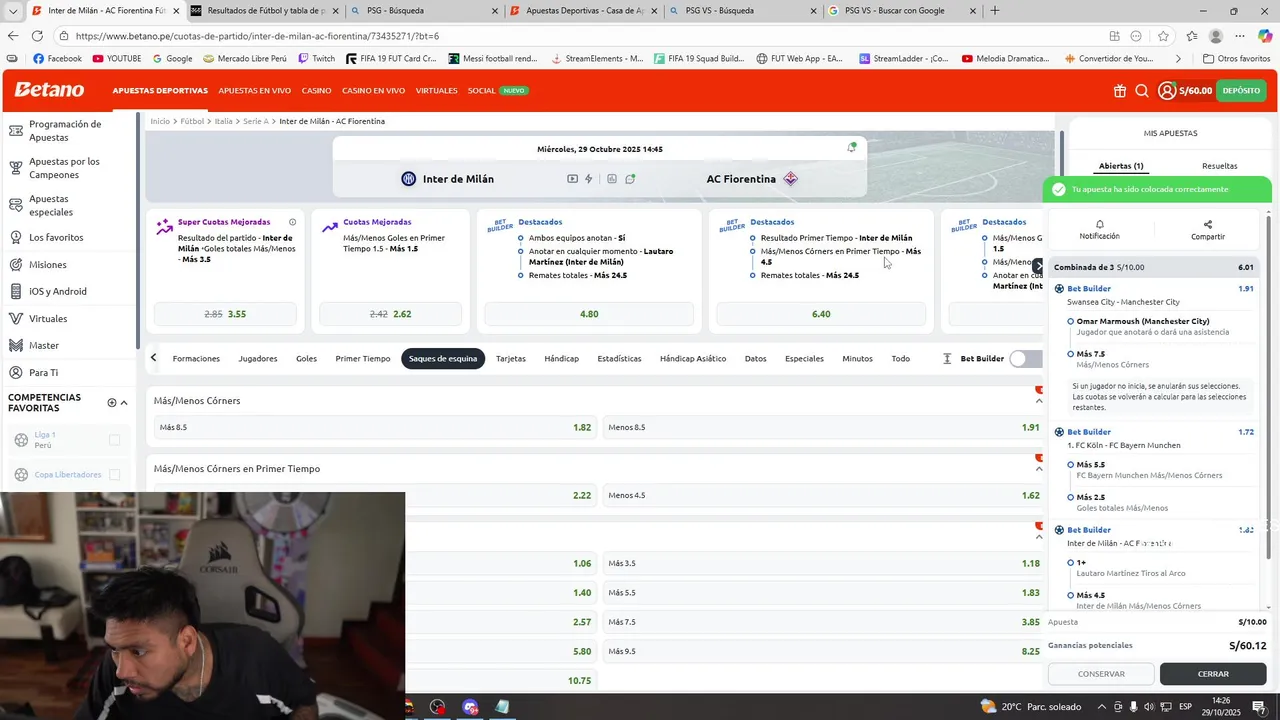Click the search magnifier in Betano header

click(1142, 91)
